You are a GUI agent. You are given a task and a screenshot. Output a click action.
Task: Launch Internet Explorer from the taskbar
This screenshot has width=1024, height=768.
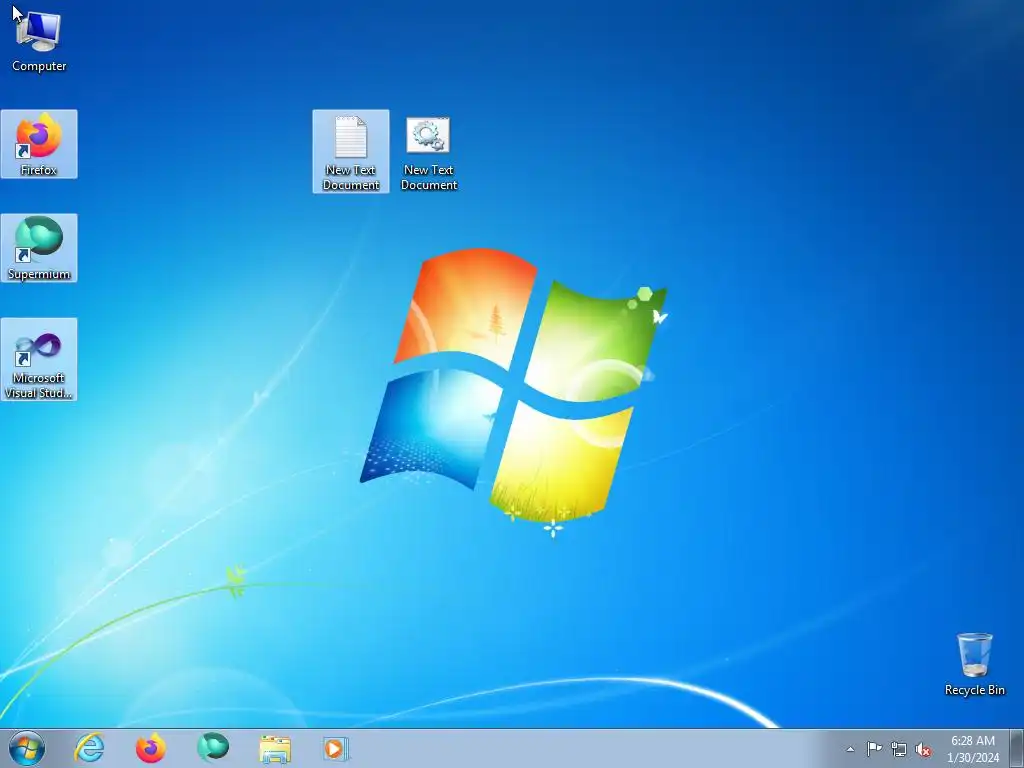point(89,748)
